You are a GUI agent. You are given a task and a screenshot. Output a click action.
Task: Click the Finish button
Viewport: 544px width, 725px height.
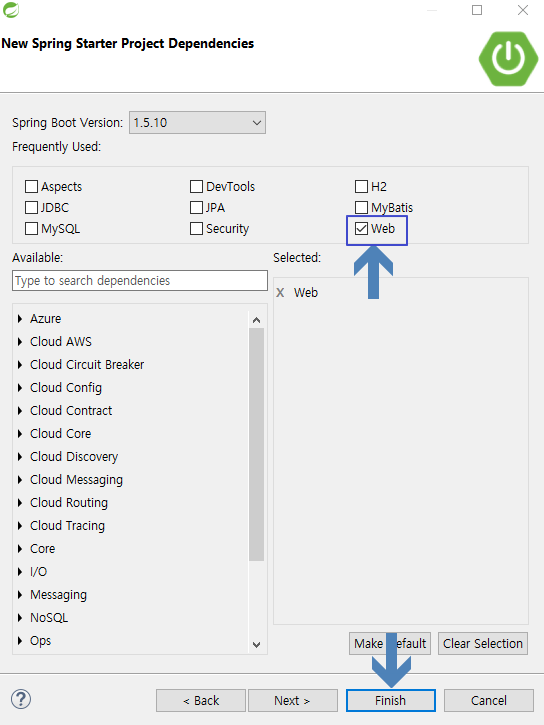[391, 700]
